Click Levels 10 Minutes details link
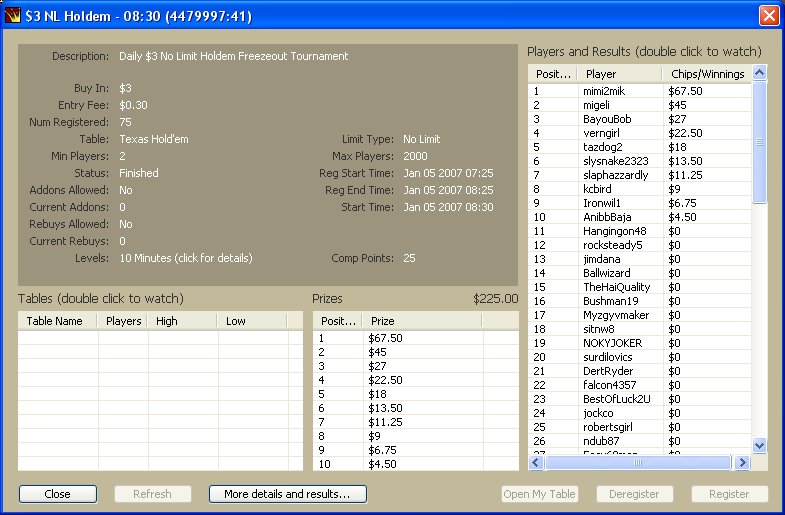Viewport: 785px width, 515px height. point(186,258)
